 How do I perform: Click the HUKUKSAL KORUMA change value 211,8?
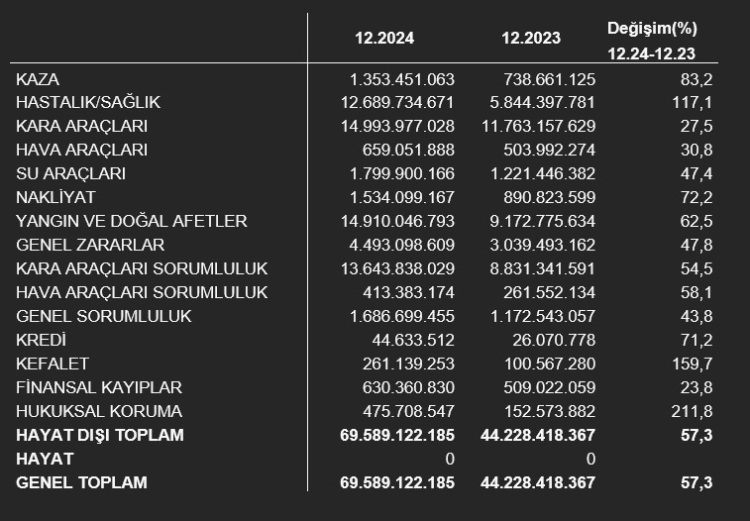click(x=692, y=411)
